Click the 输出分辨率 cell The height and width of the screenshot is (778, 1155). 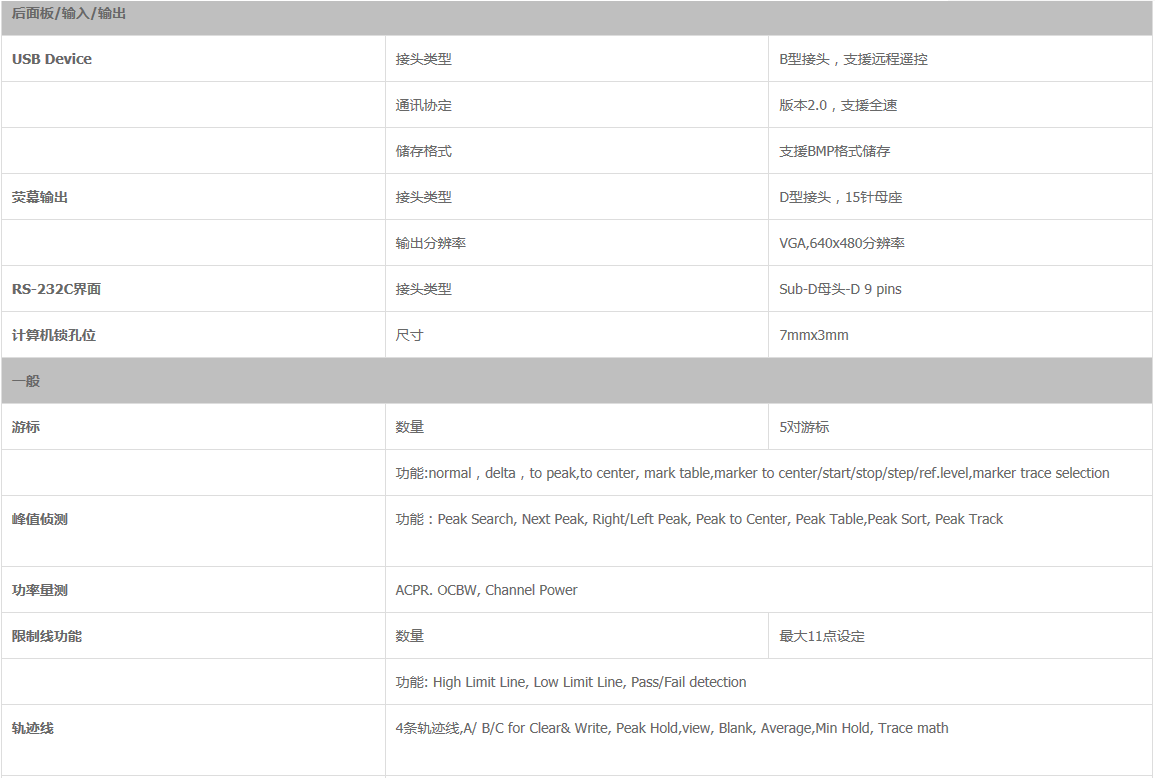click(x=431, y=243)
